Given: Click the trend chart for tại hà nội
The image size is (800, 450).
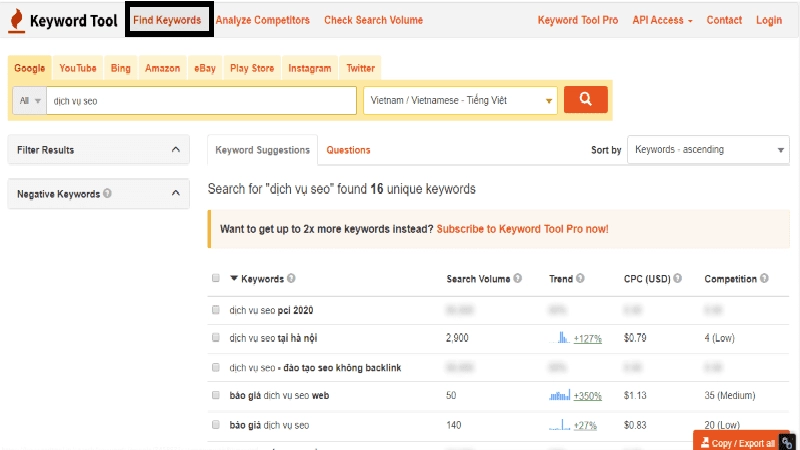Looking at the screenshot, I should pyautogui.click(x=562, y=337).
